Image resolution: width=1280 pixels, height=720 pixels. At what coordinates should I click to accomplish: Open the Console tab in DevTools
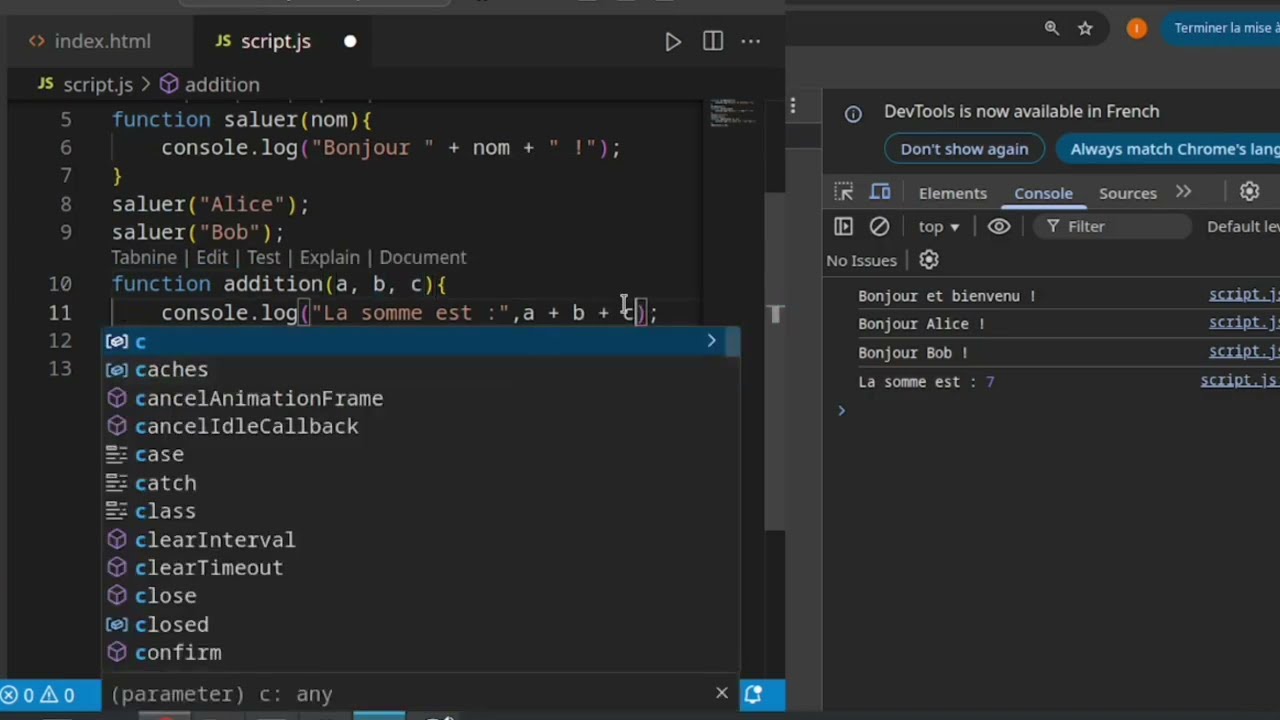pos(1043,193)
